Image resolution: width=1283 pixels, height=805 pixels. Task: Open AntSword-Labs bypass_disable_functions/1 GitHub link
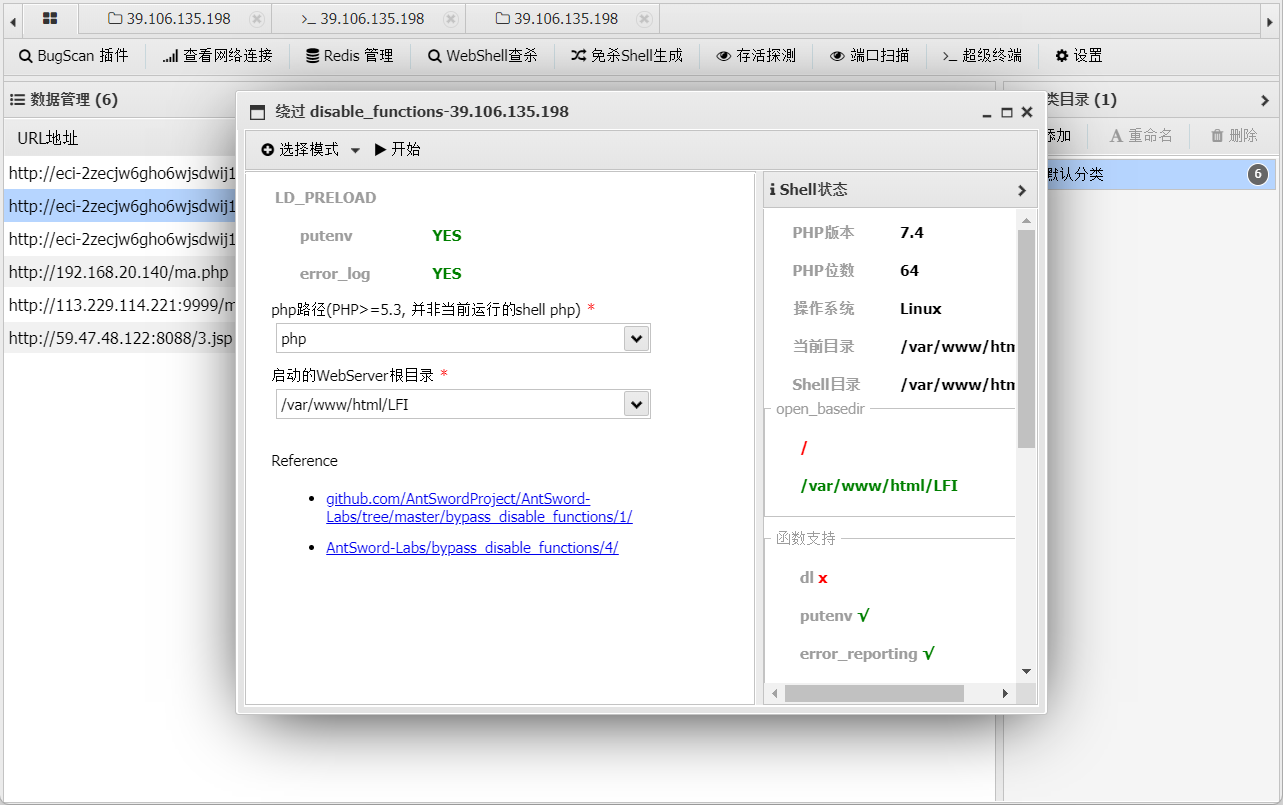tap(479, 508)
